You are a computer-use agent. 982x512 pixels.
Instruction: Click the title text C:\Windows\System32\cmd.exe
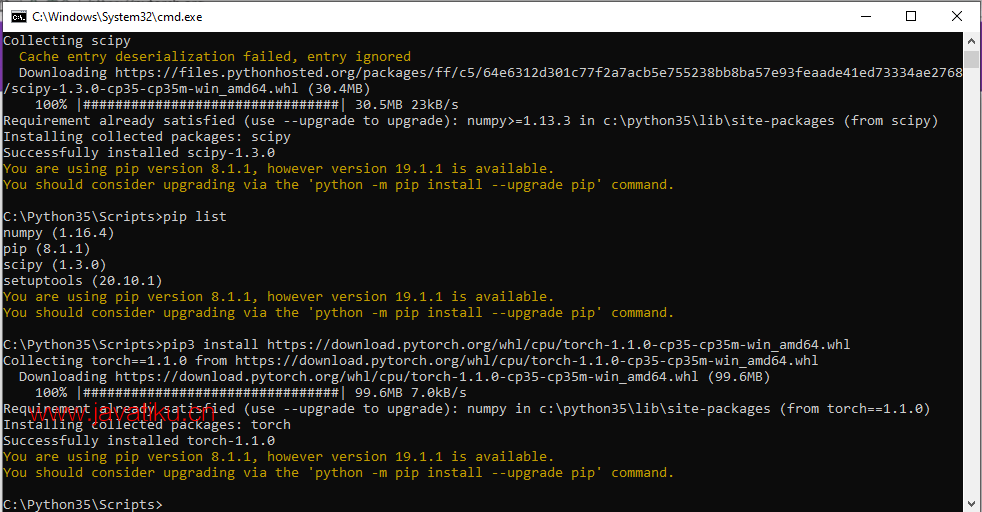tap(117, 17)
